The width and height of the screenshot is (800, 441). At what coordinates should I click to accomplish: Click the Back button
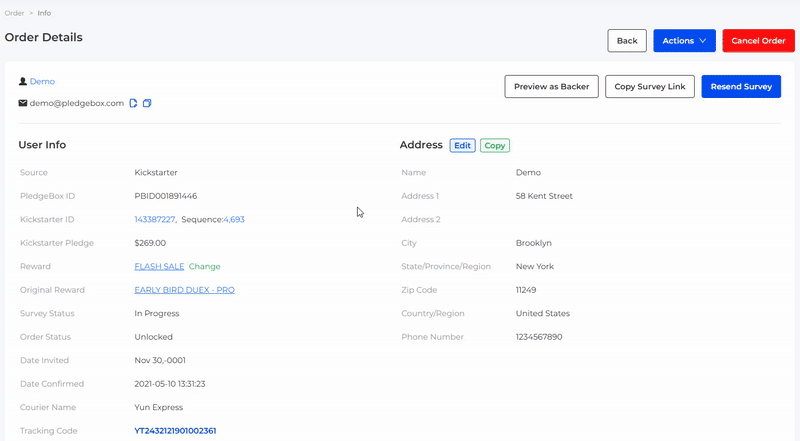click(x=627, y=41)
